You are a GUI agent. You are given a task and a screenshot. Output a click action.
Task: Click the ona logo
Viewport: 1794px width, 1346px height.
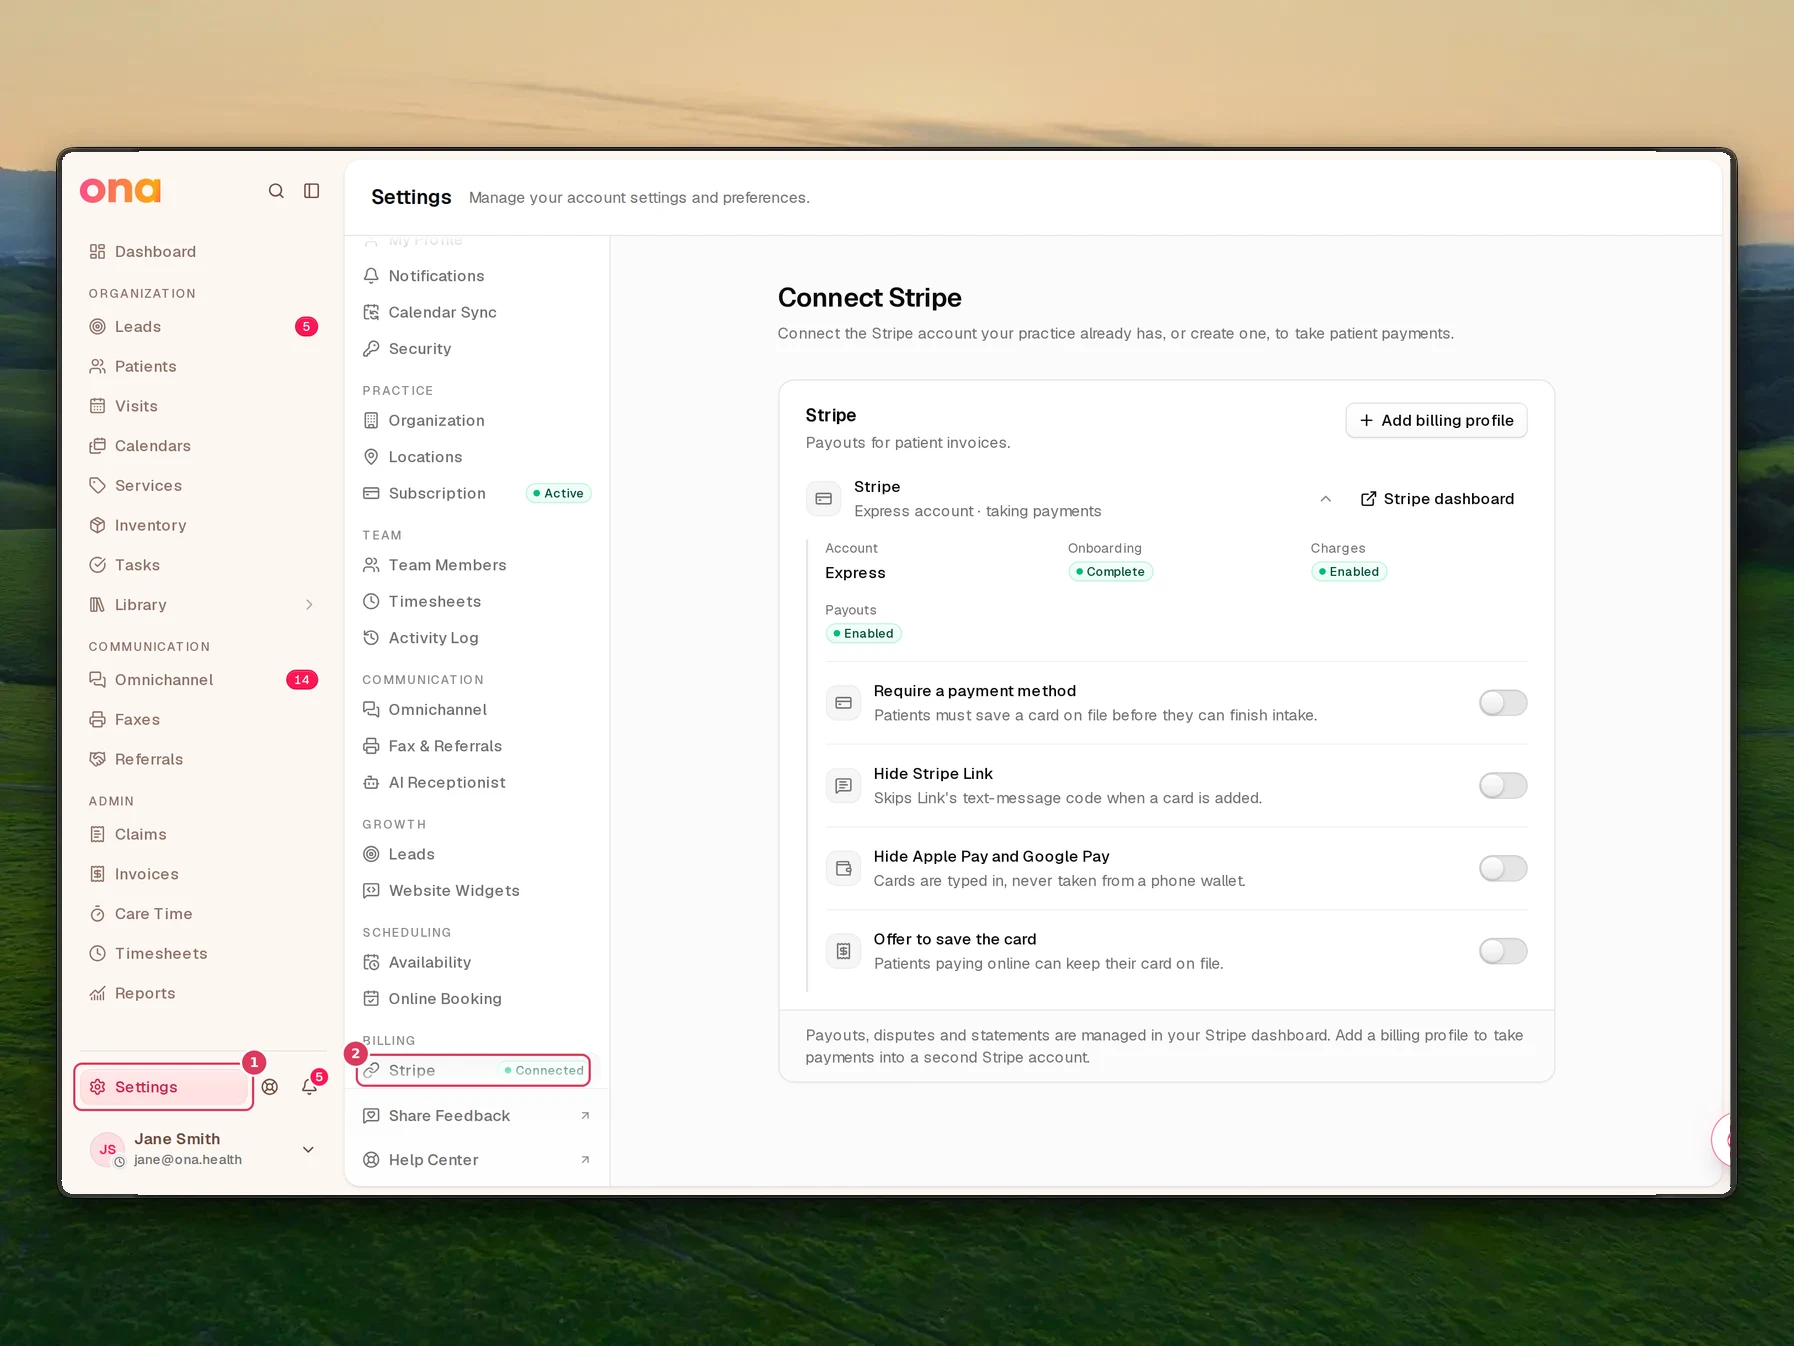120,190
